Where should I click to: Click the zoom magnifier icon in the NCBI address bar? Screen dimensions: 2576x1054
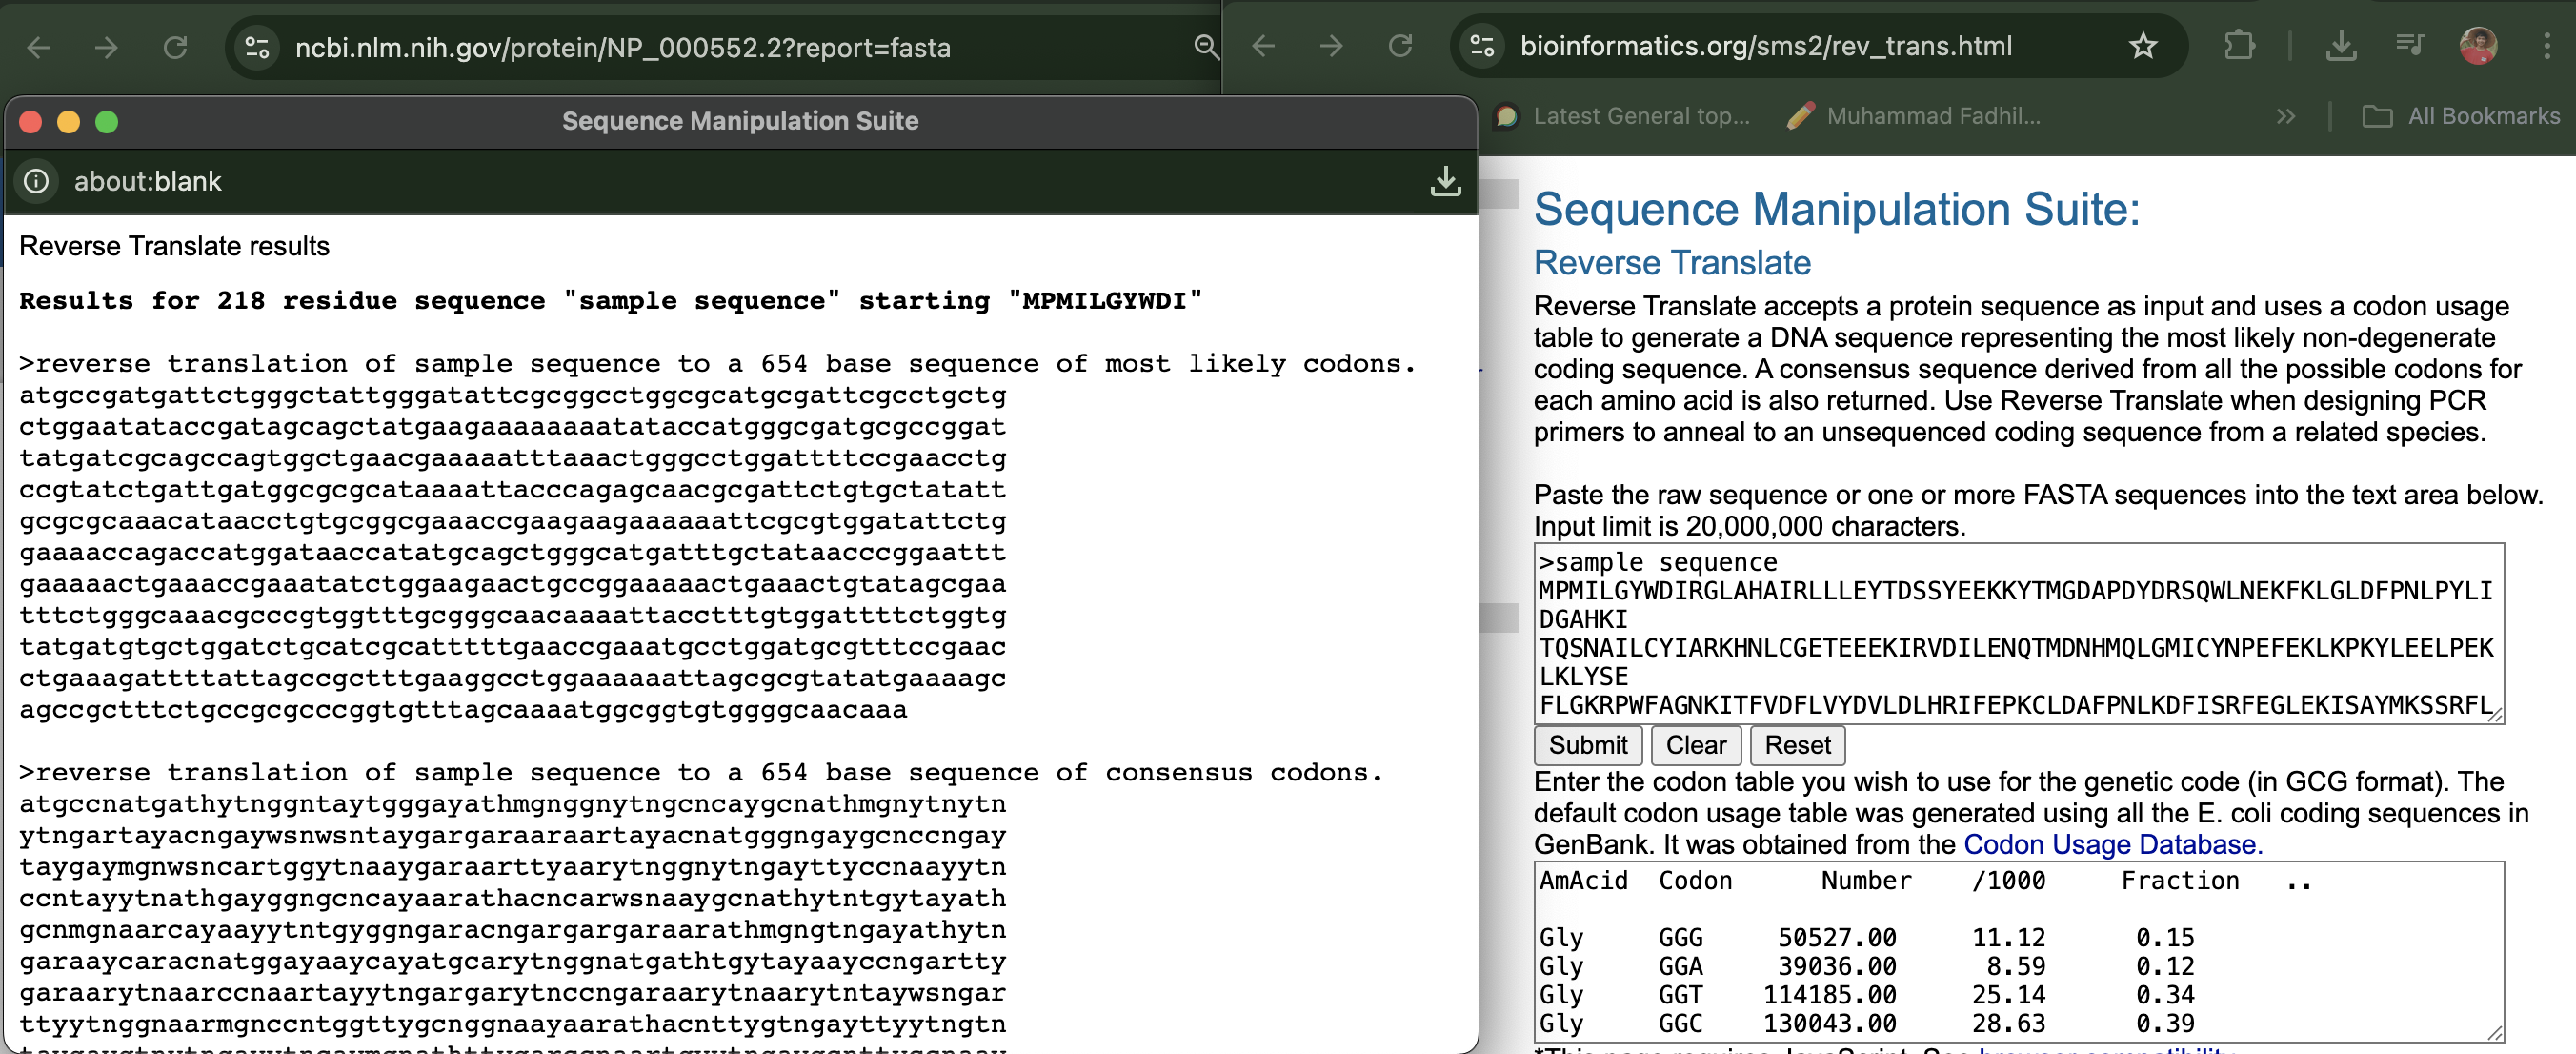tap(1206, 47)
